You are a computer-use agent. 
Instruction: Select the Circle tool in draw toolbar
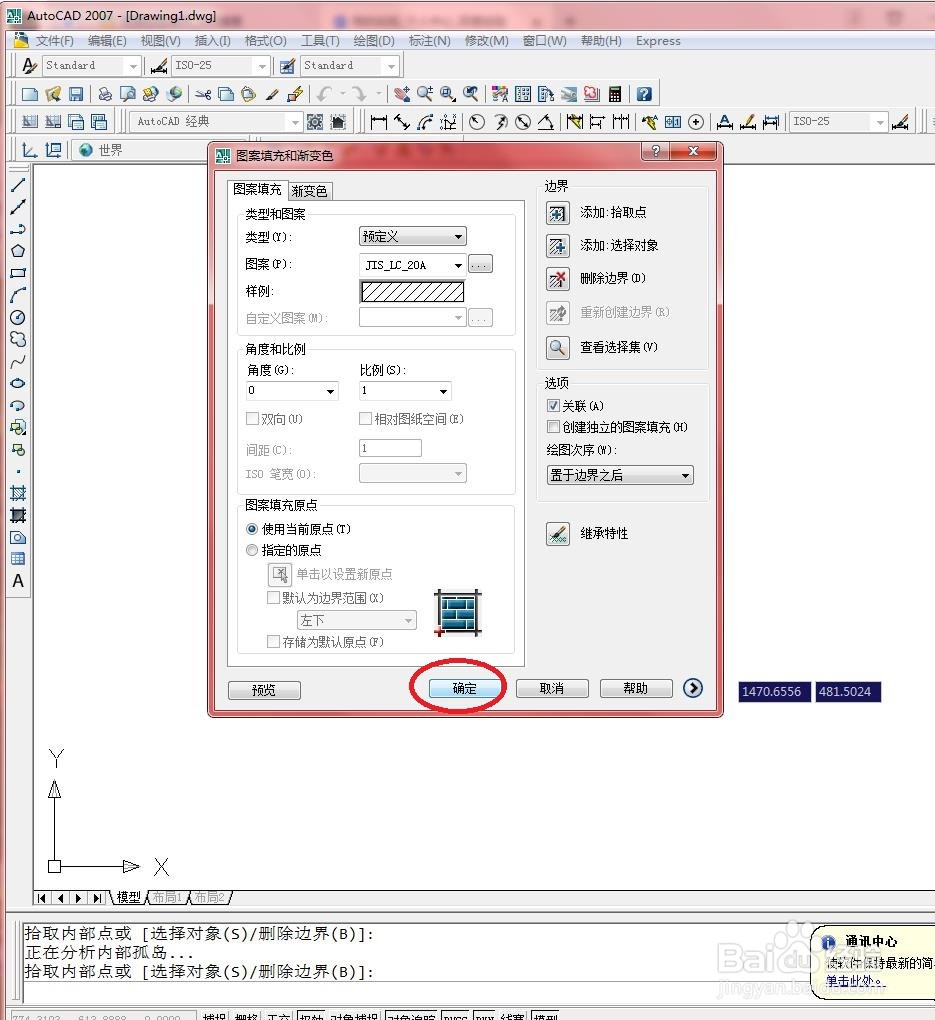(x=18, y=317)
